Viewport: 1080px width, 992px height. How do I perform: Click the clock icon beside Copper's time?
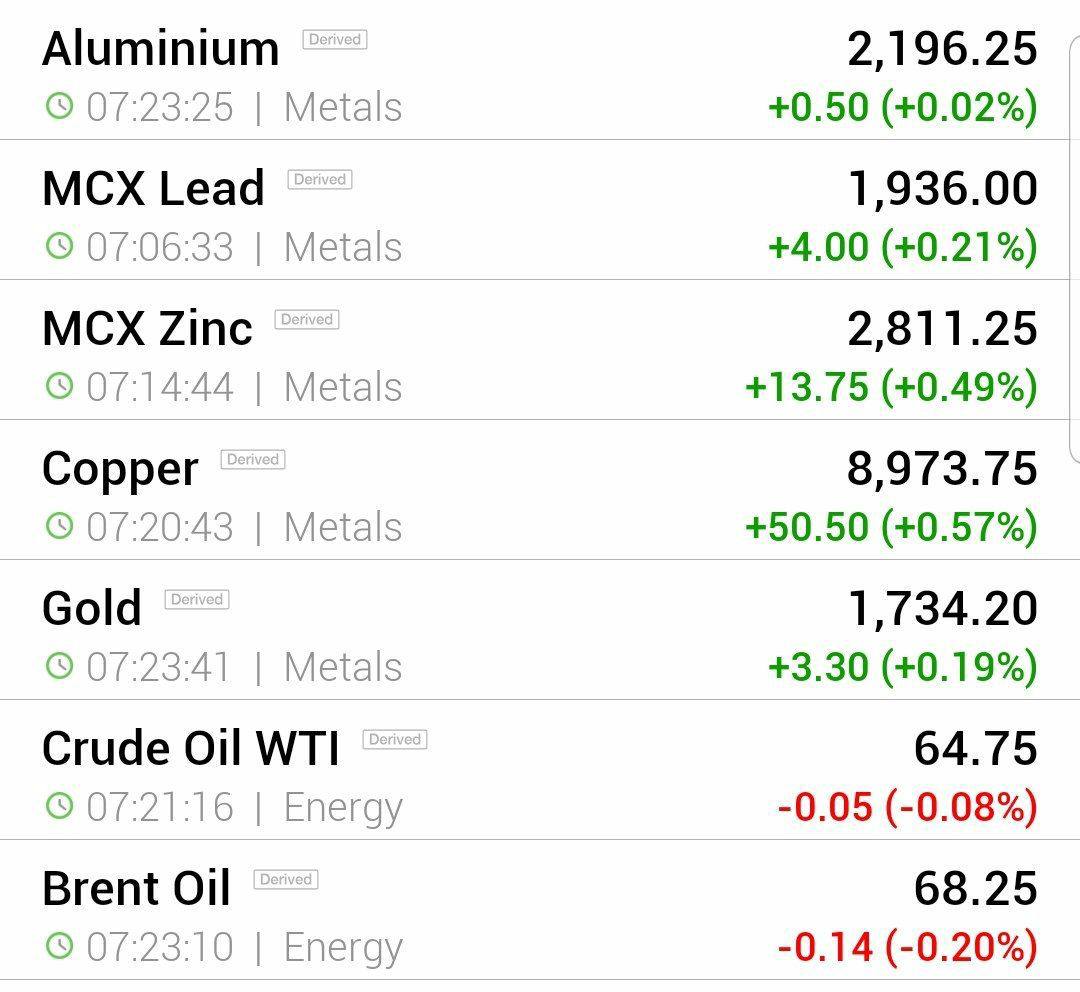coord(59,525)
